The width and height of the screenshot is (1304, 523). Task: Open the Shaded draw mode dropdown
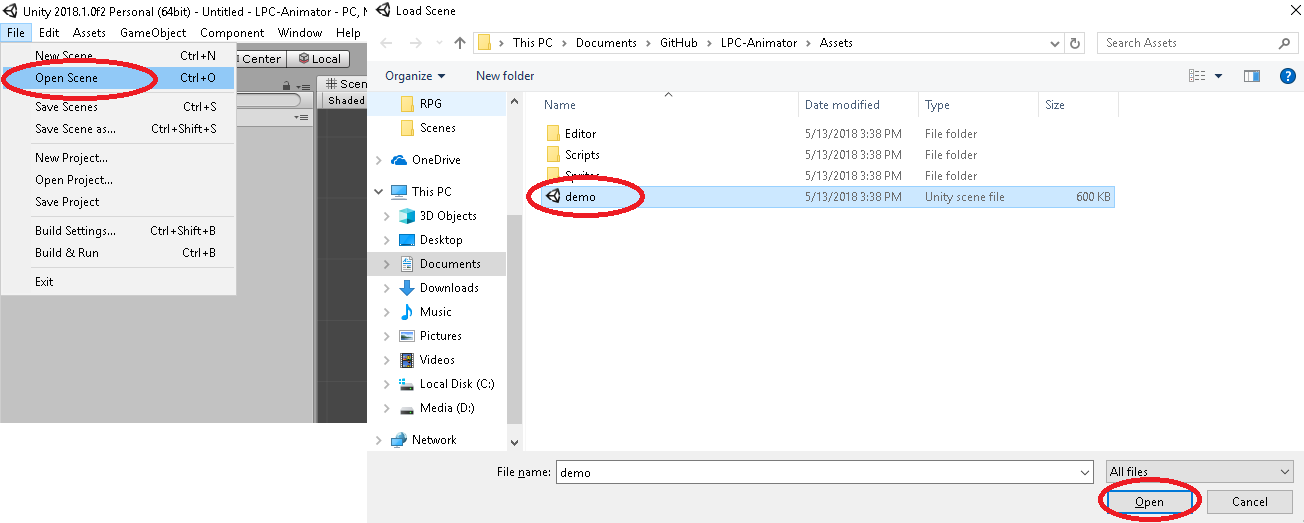[346, 100]
